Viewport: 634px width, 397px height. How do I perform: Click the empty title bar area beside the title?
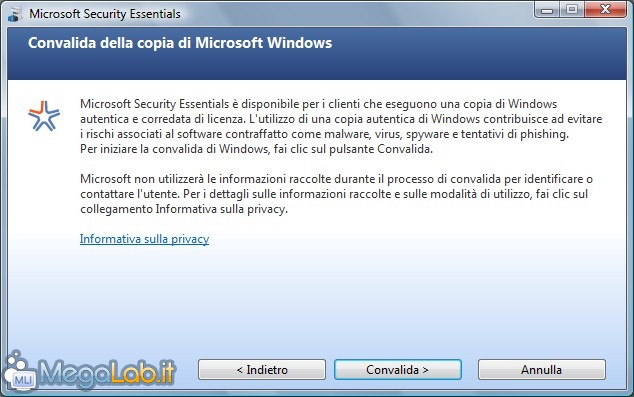click(356, 14)
